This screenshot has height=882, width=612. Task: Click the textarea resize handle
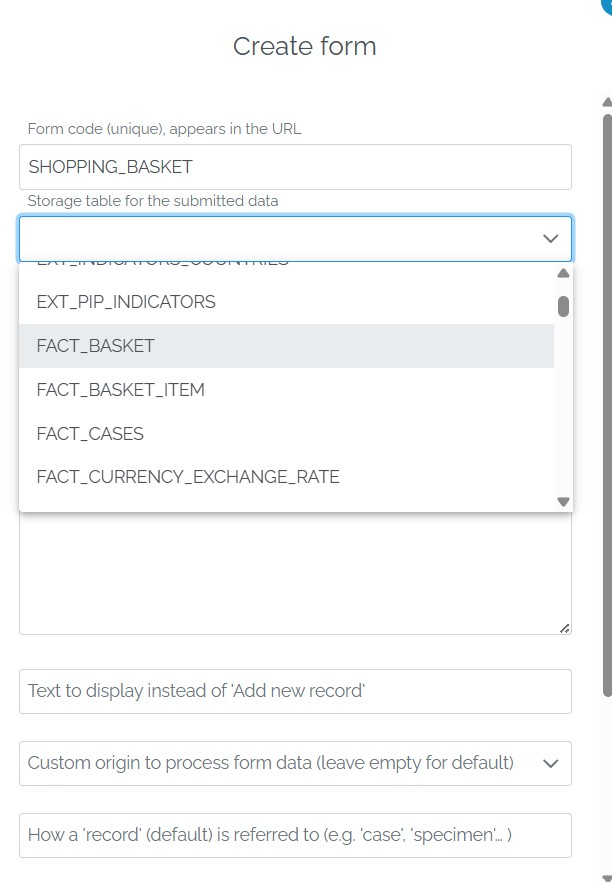pyautogui.click(x=565, y=627)
